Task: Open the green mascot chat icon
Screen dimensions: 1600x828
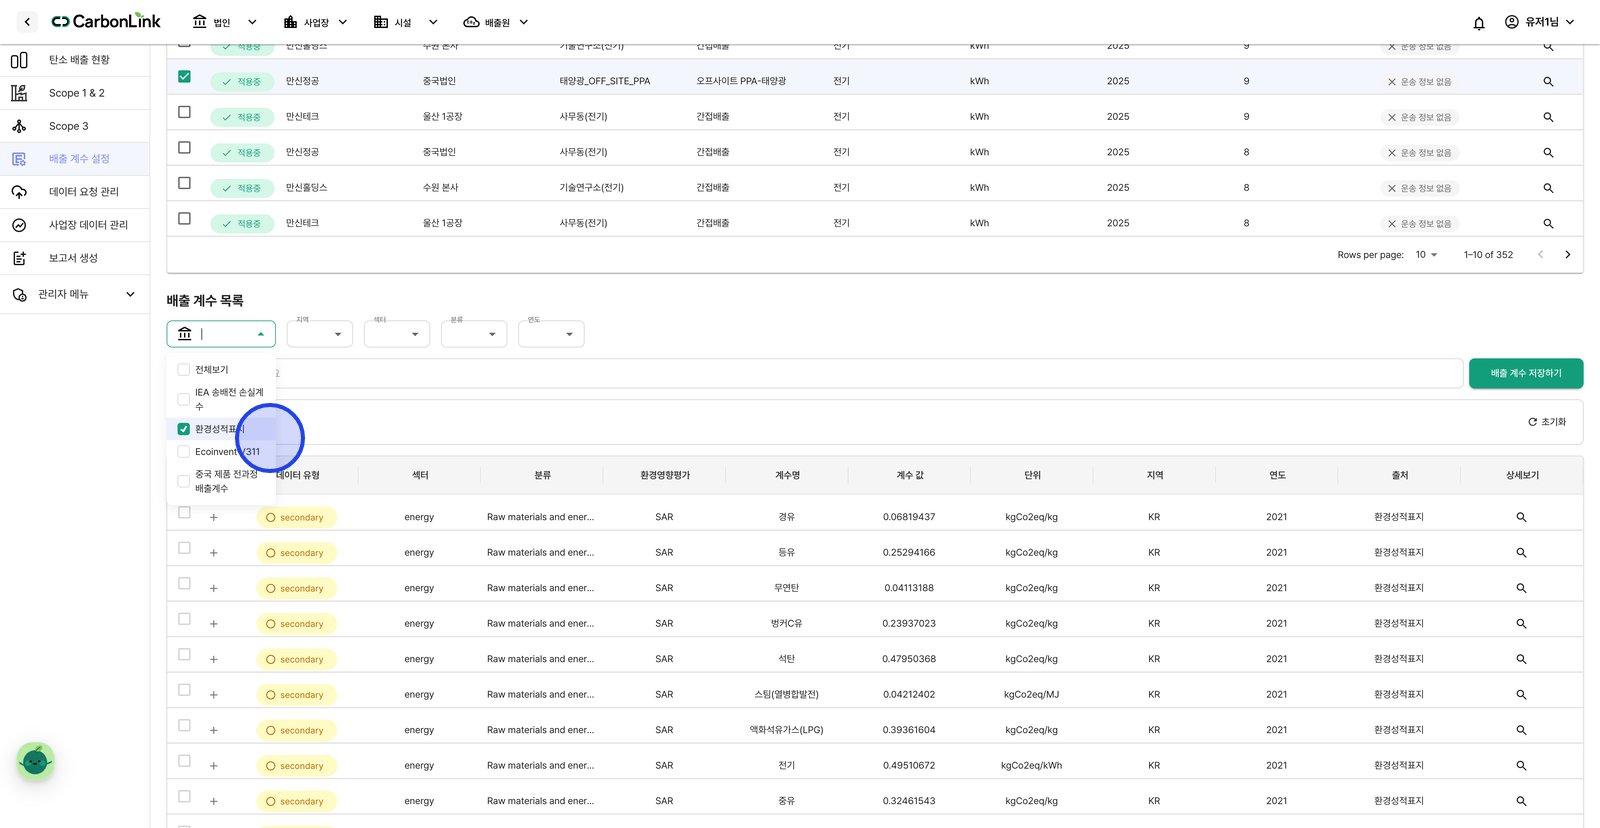Action: [35, 762]
